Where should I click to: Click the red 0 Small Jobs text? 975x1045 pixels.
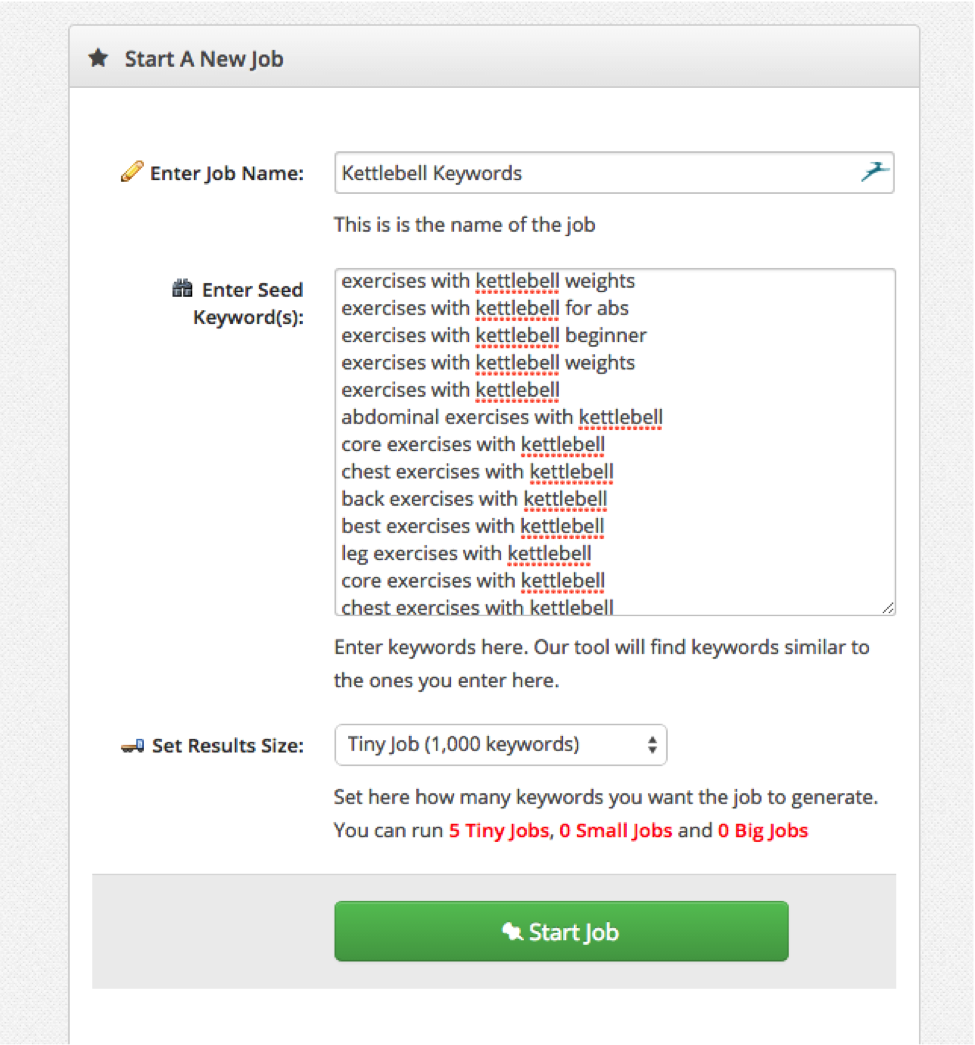coord(615,831)
